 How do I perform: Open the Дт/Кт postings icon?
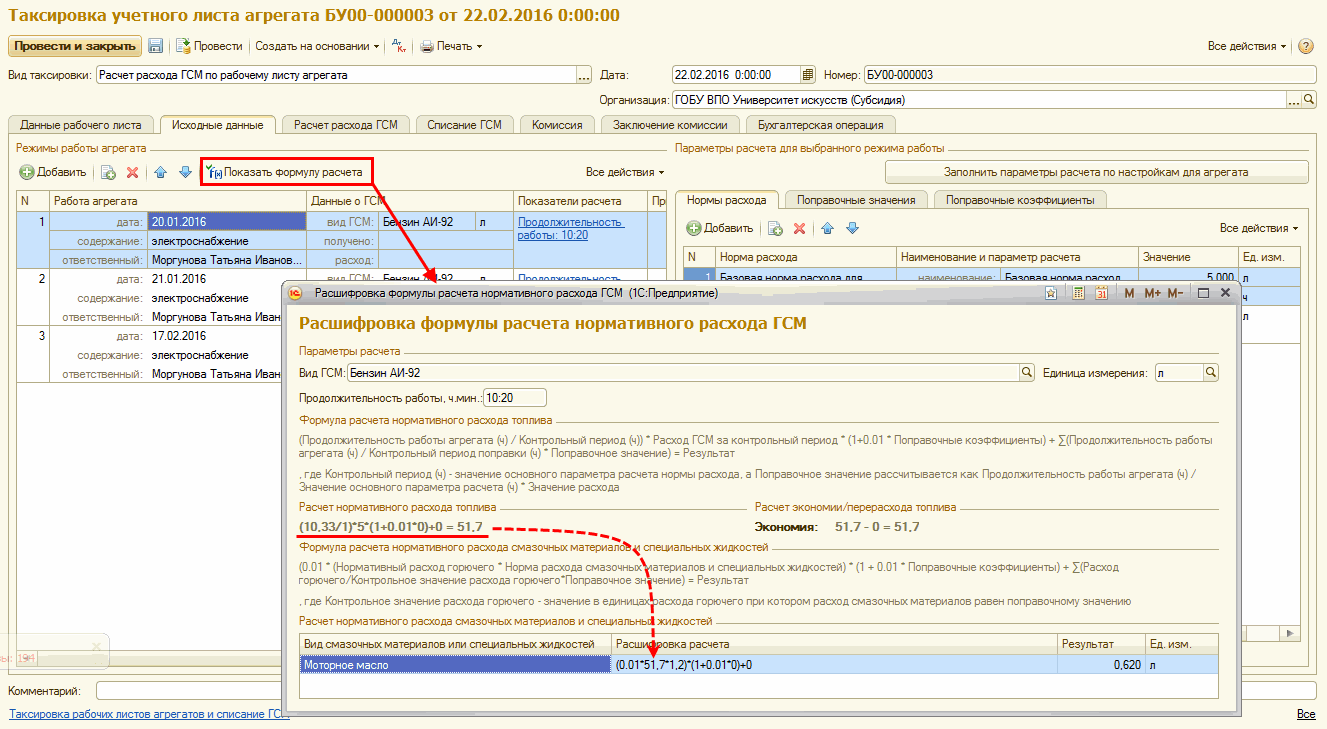(x=398, y=46)
